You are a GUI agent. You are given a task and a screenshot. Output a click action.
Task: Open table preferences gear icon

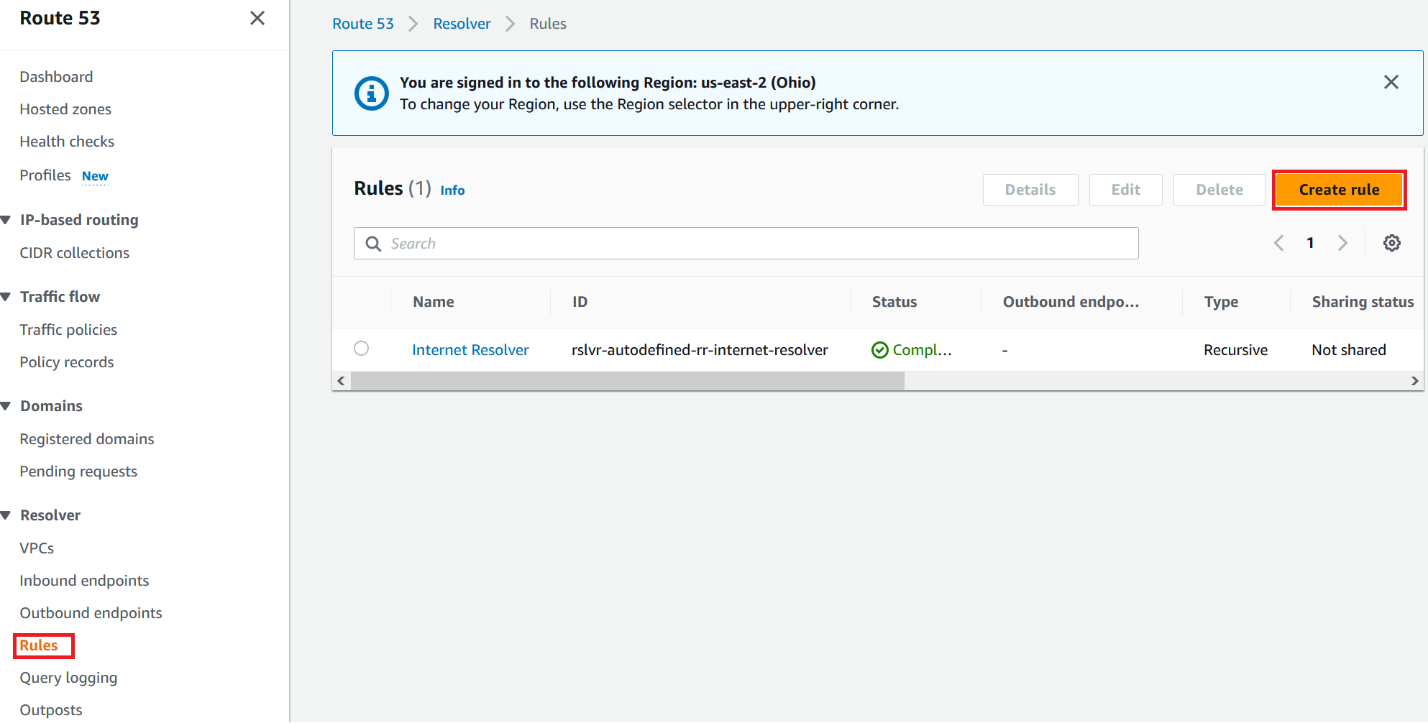[1391, 243]
